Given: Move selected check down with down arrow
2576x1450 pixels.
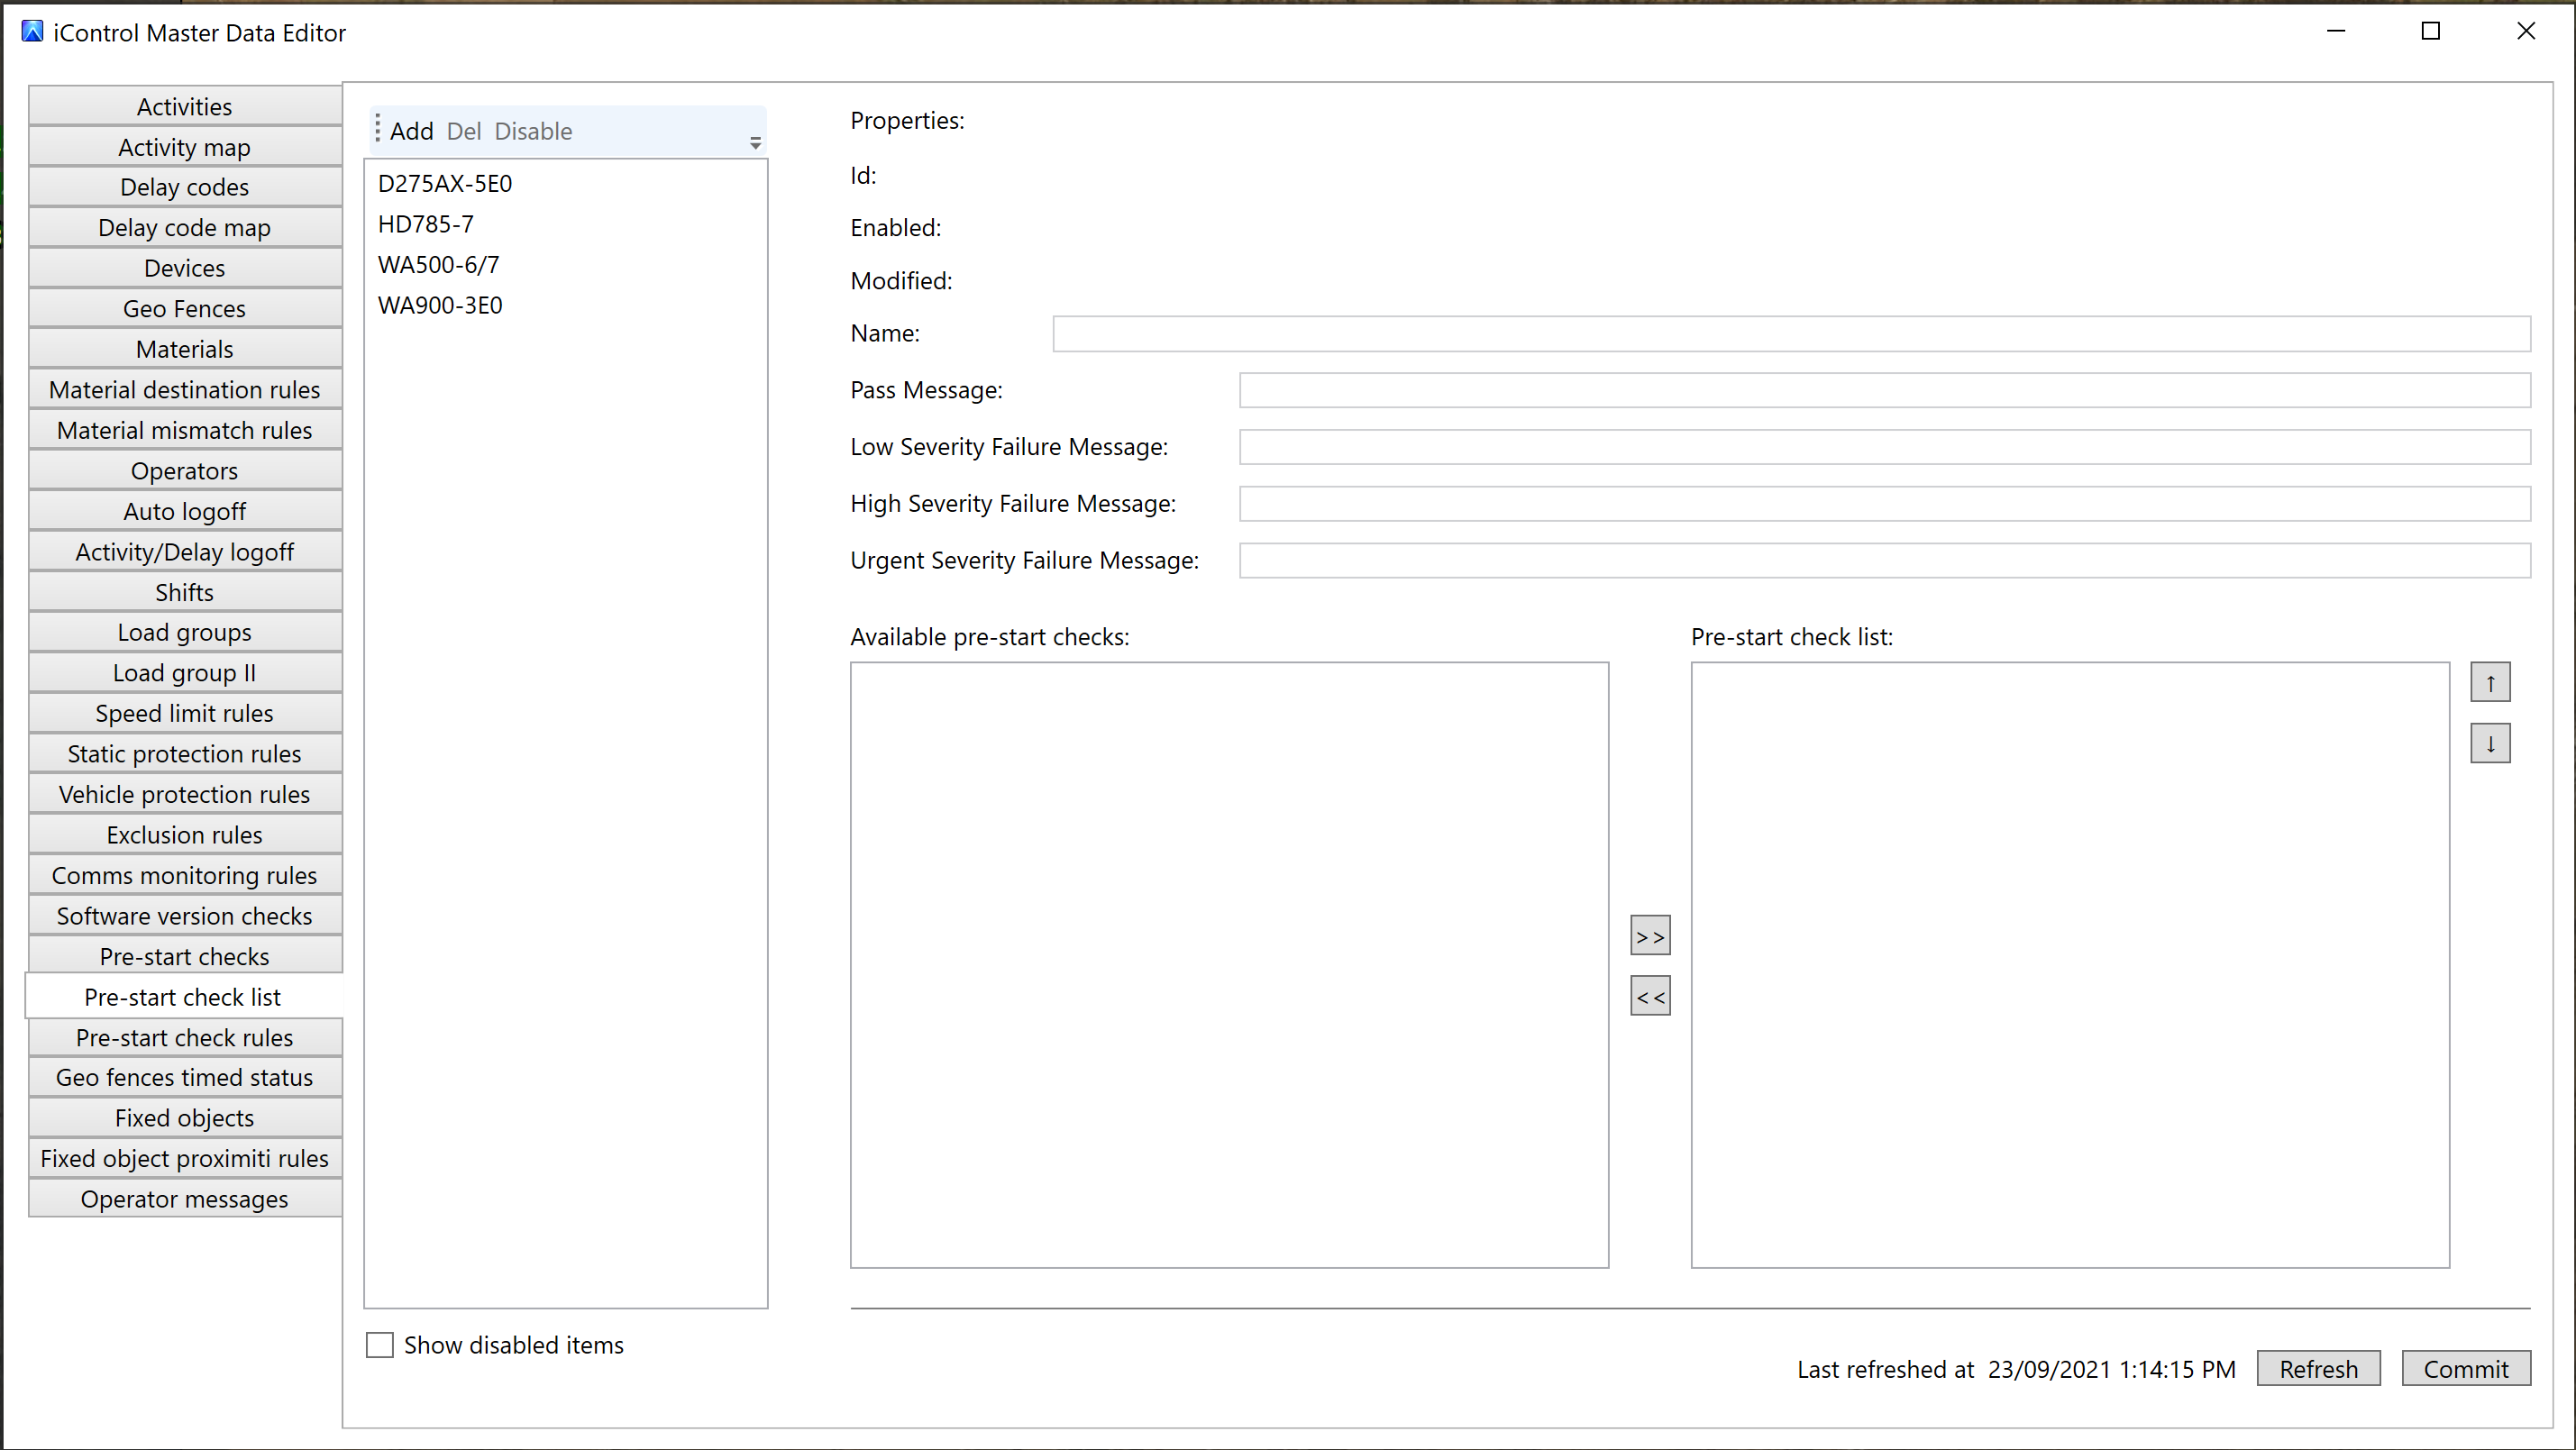Looking at the screenshot, I should pyautogui.click(x=2490, y=744).
